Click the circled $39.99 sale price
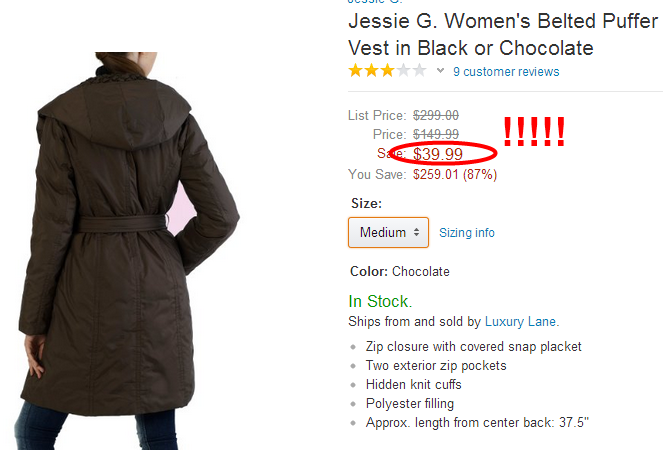This screenshot has height=450, width=663. [x=438, y=154]
